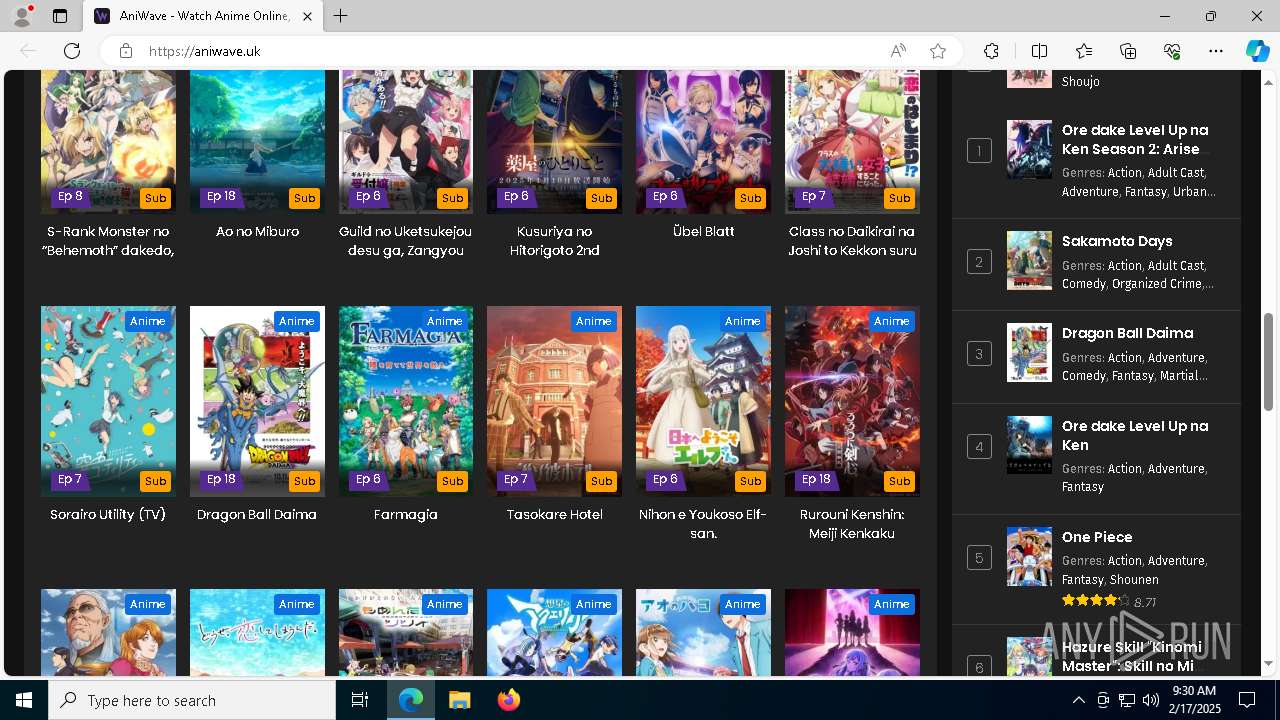Click the taskbar search box
The width and height of the screenshot is (1280, 720).
pos(192,700)
